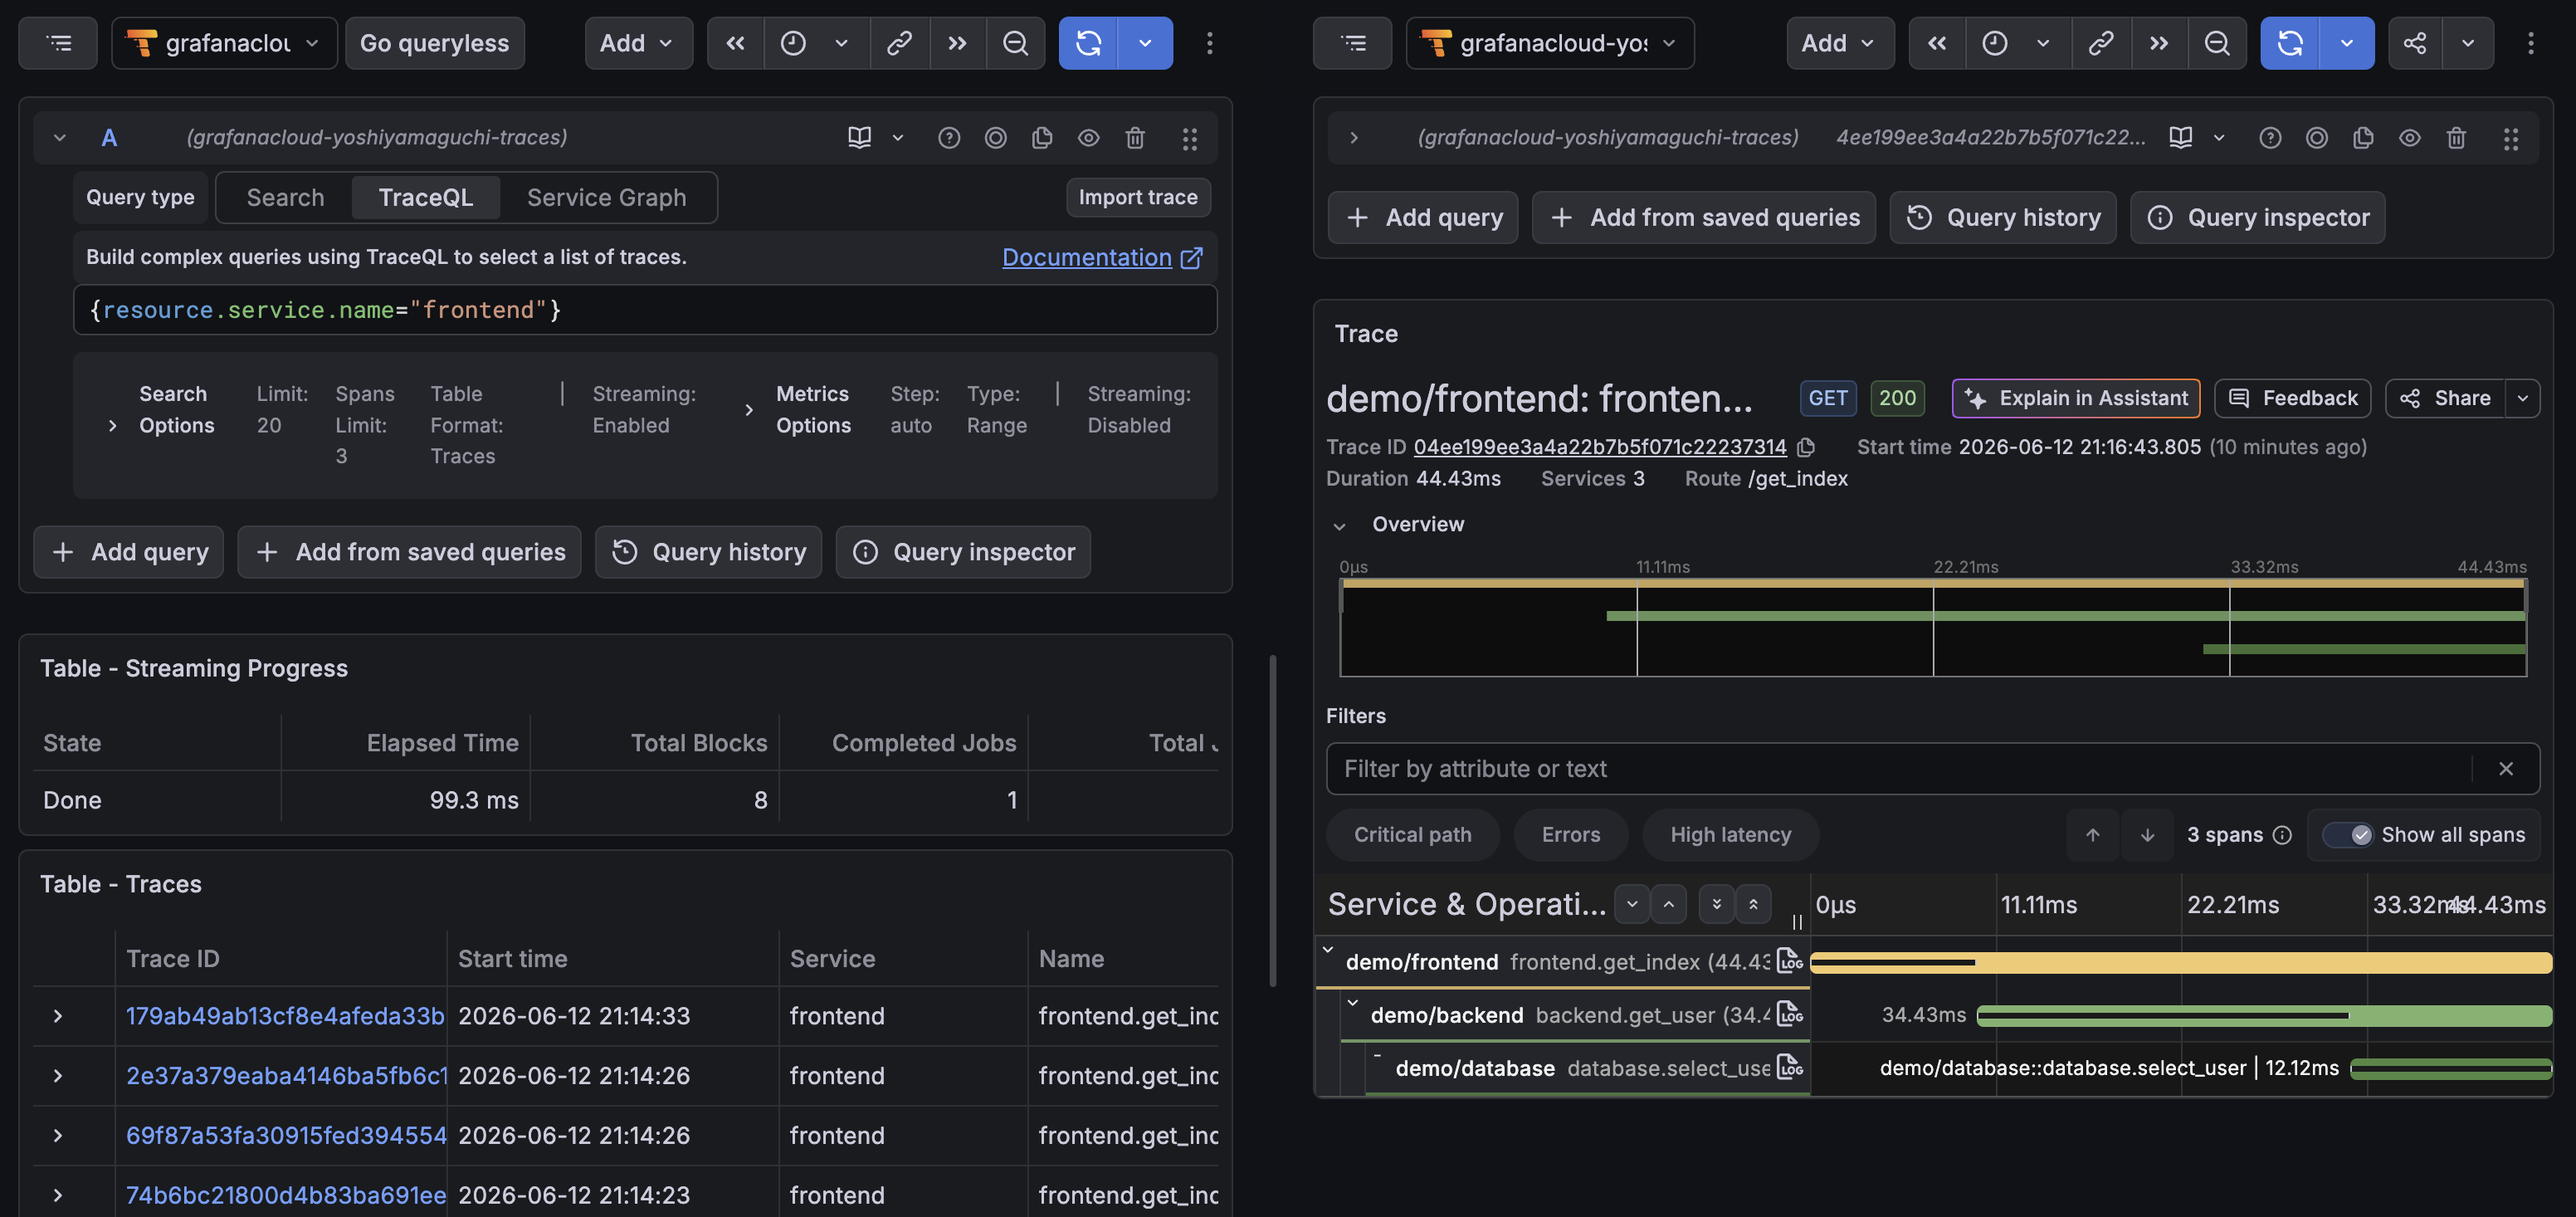This screenshot has width=2576, height=1217.
Task: Shift time range forwards in left pane
Action: (957, 43)
